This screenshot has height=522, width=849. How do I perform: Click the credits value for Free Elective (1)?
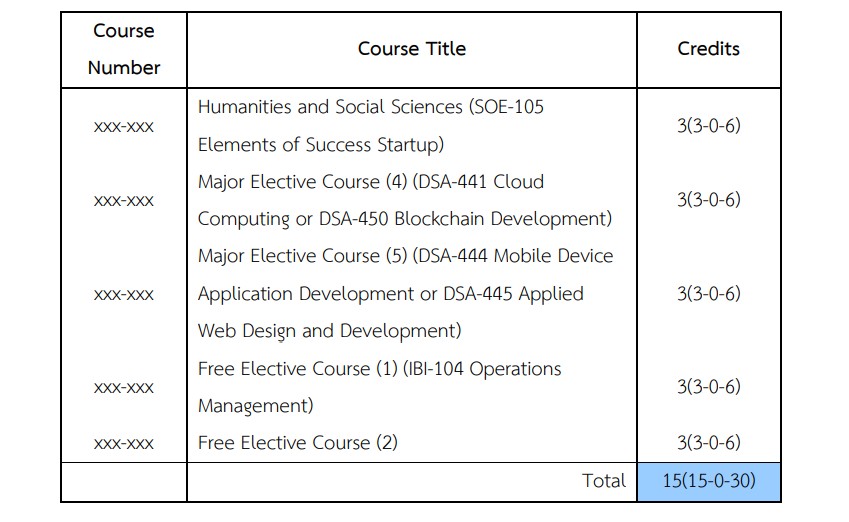(x=708, y=387)
